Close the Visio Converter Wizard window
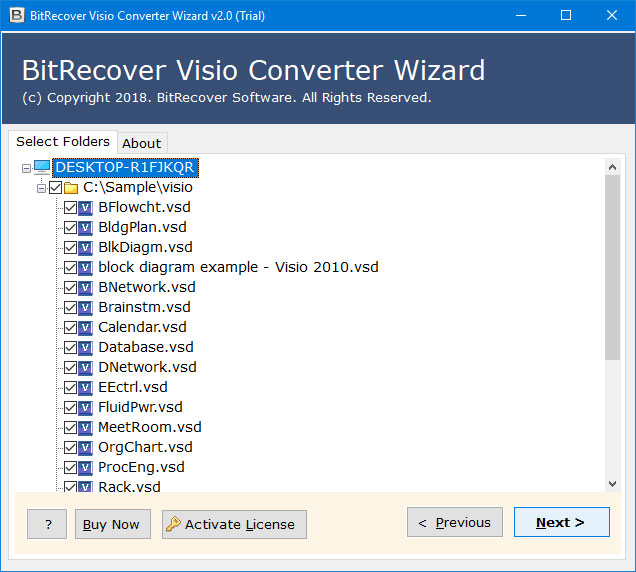636x572 pixels. click(x=612, y=15)
